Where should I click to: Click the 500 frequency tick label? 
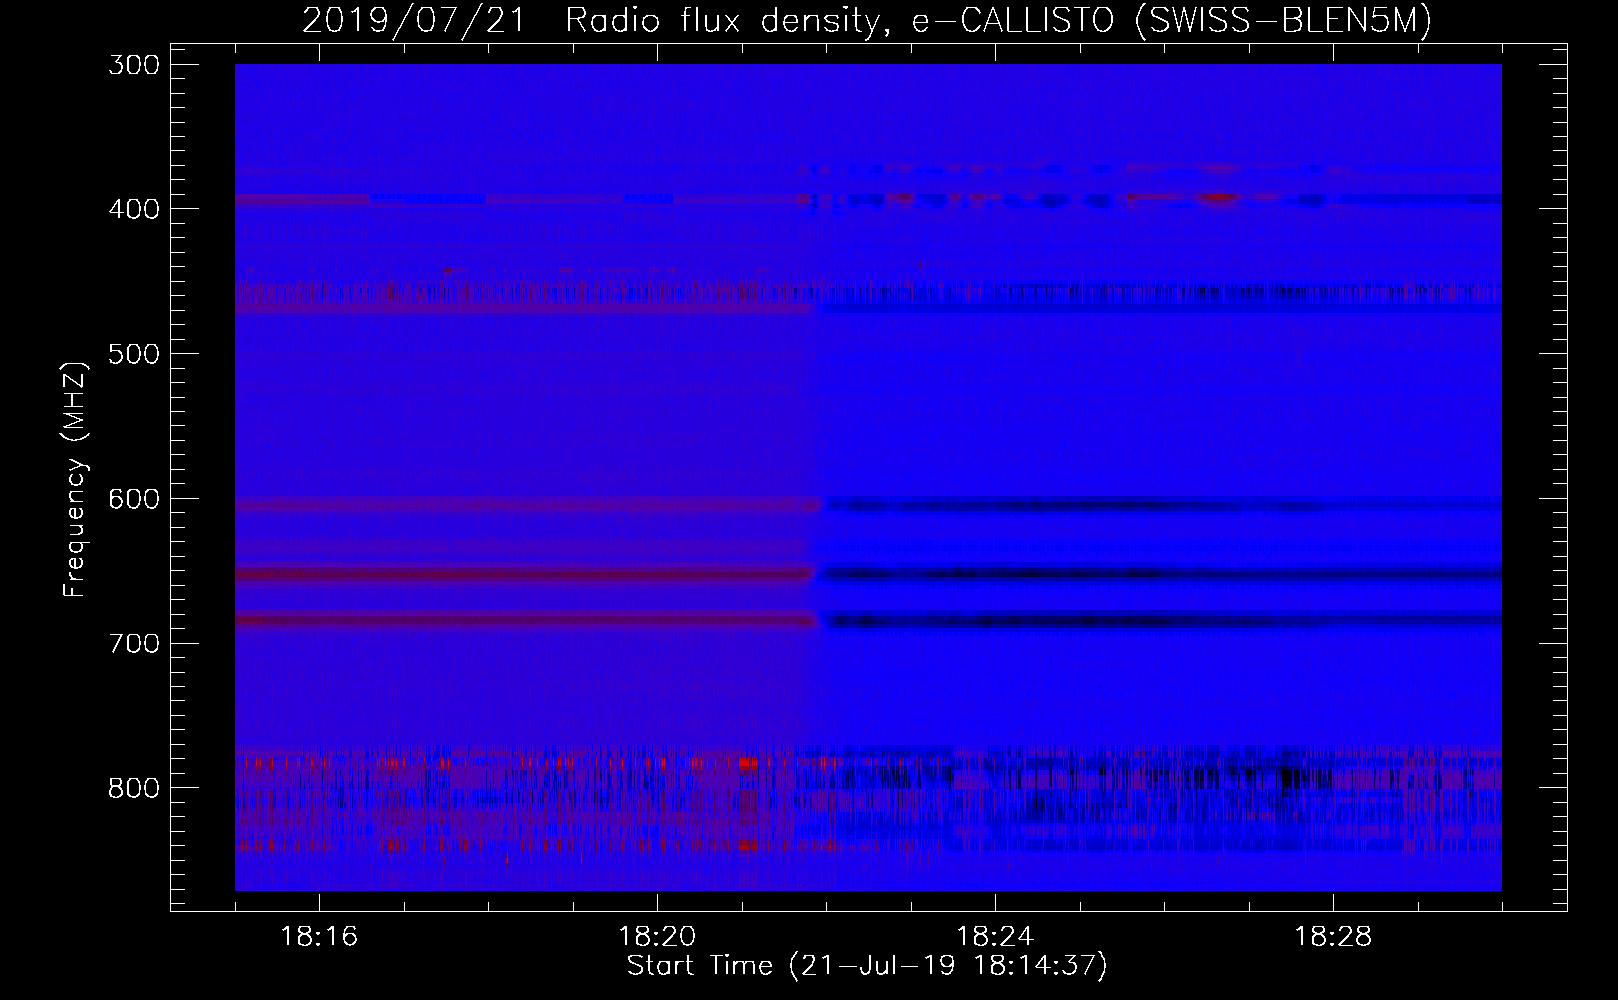133,354
